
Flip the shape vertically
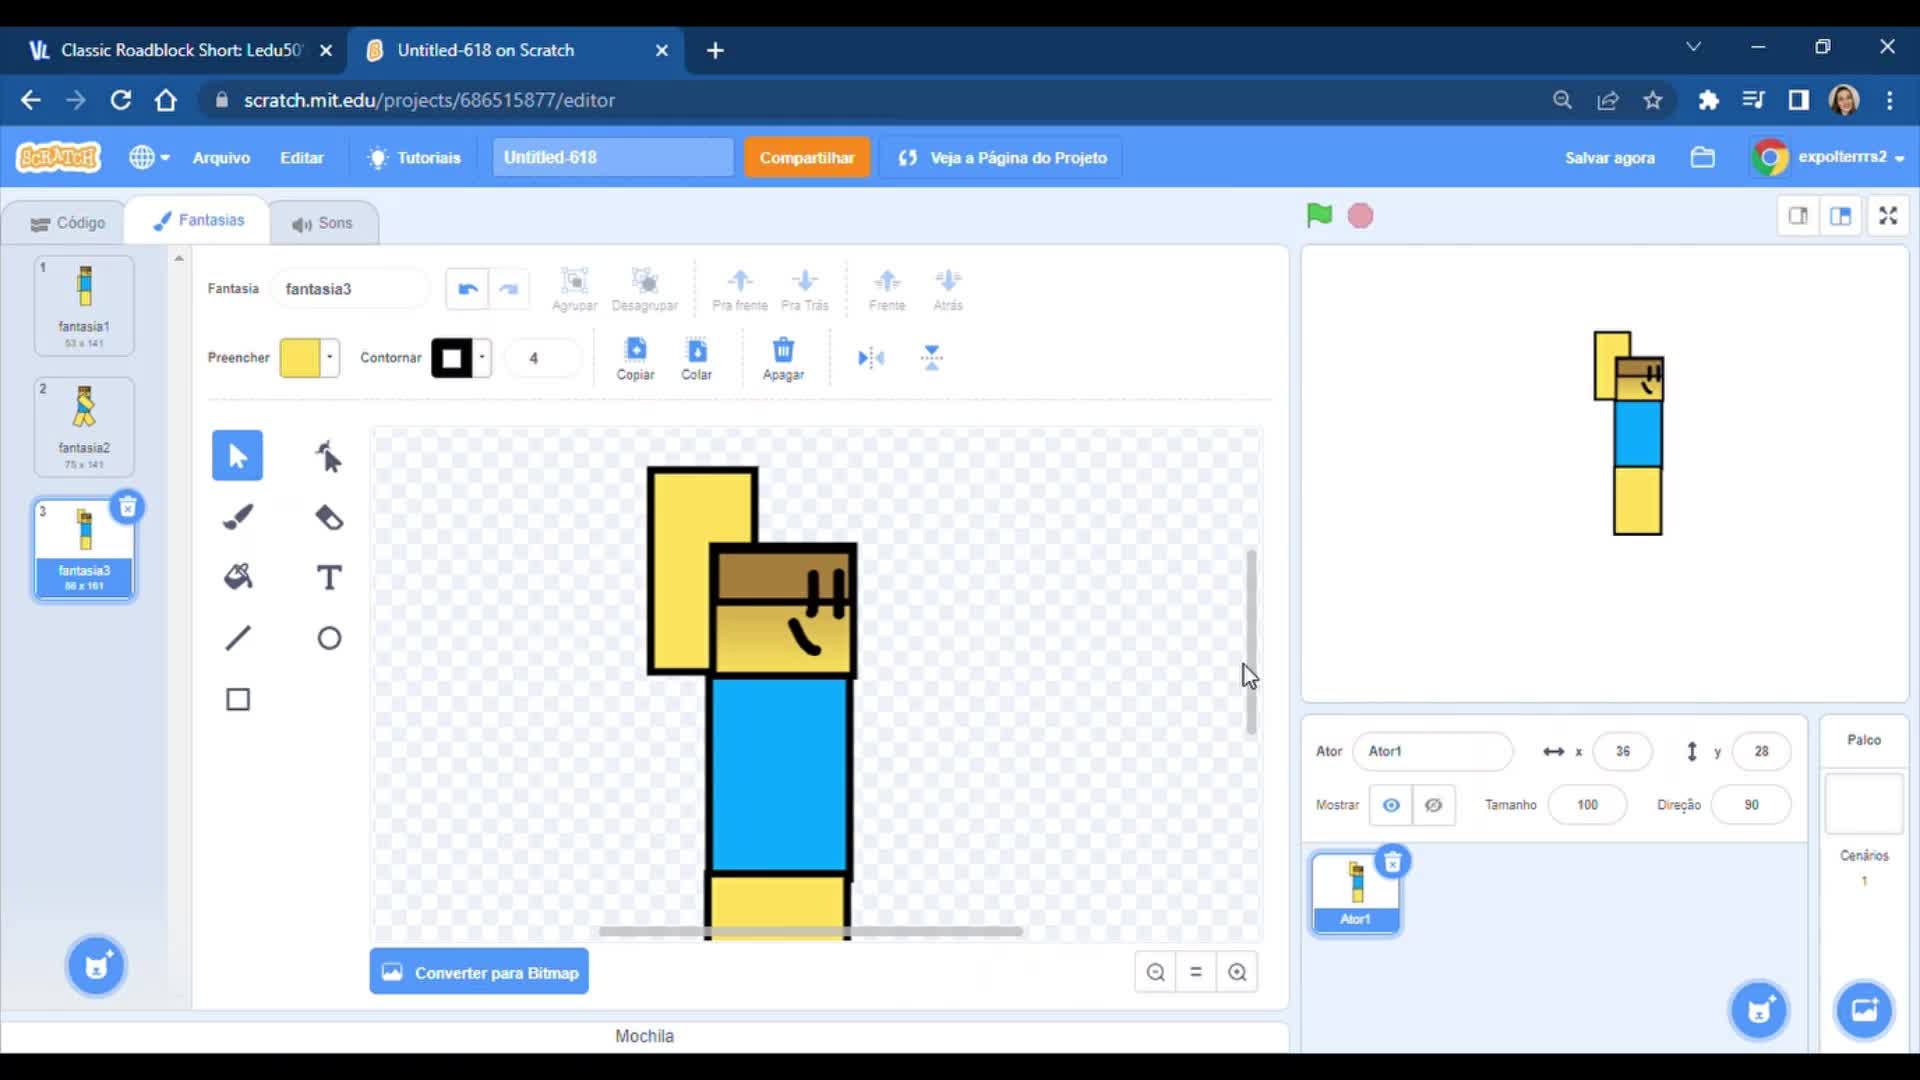(x=932, y=358)
